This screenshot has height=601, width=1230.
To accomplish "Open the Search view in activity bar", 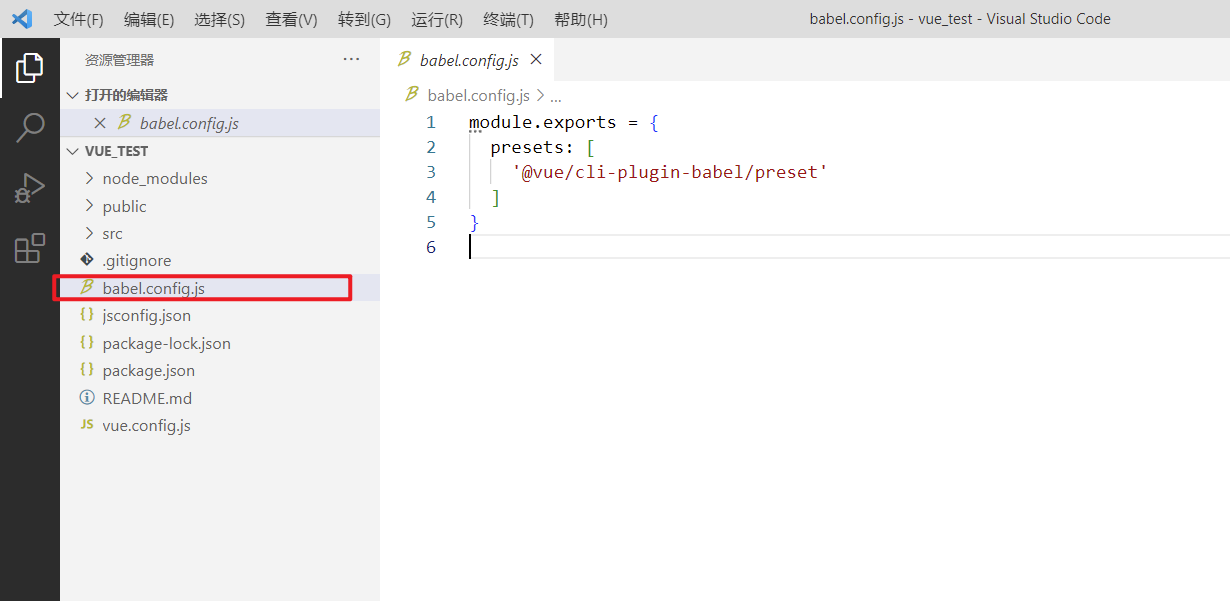I will tap(30, 128).
